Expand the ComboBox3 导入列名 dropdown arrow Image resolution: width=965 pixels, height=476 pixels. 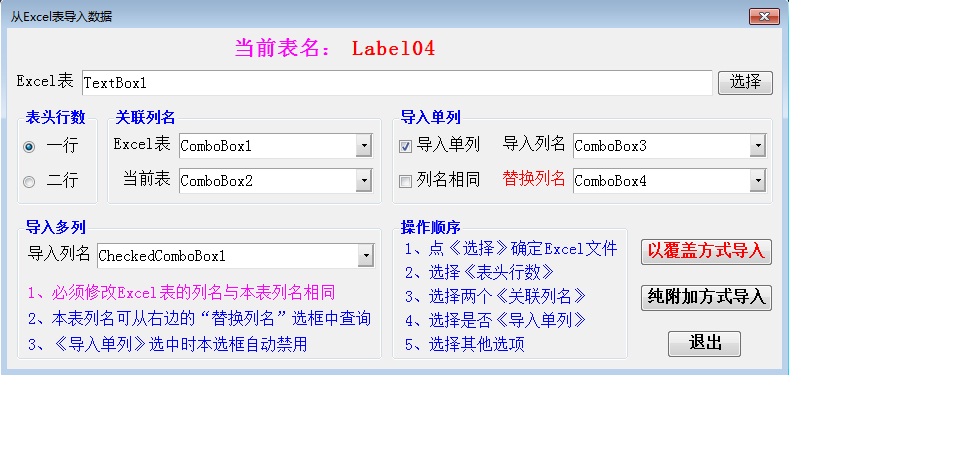click(758, 146)
